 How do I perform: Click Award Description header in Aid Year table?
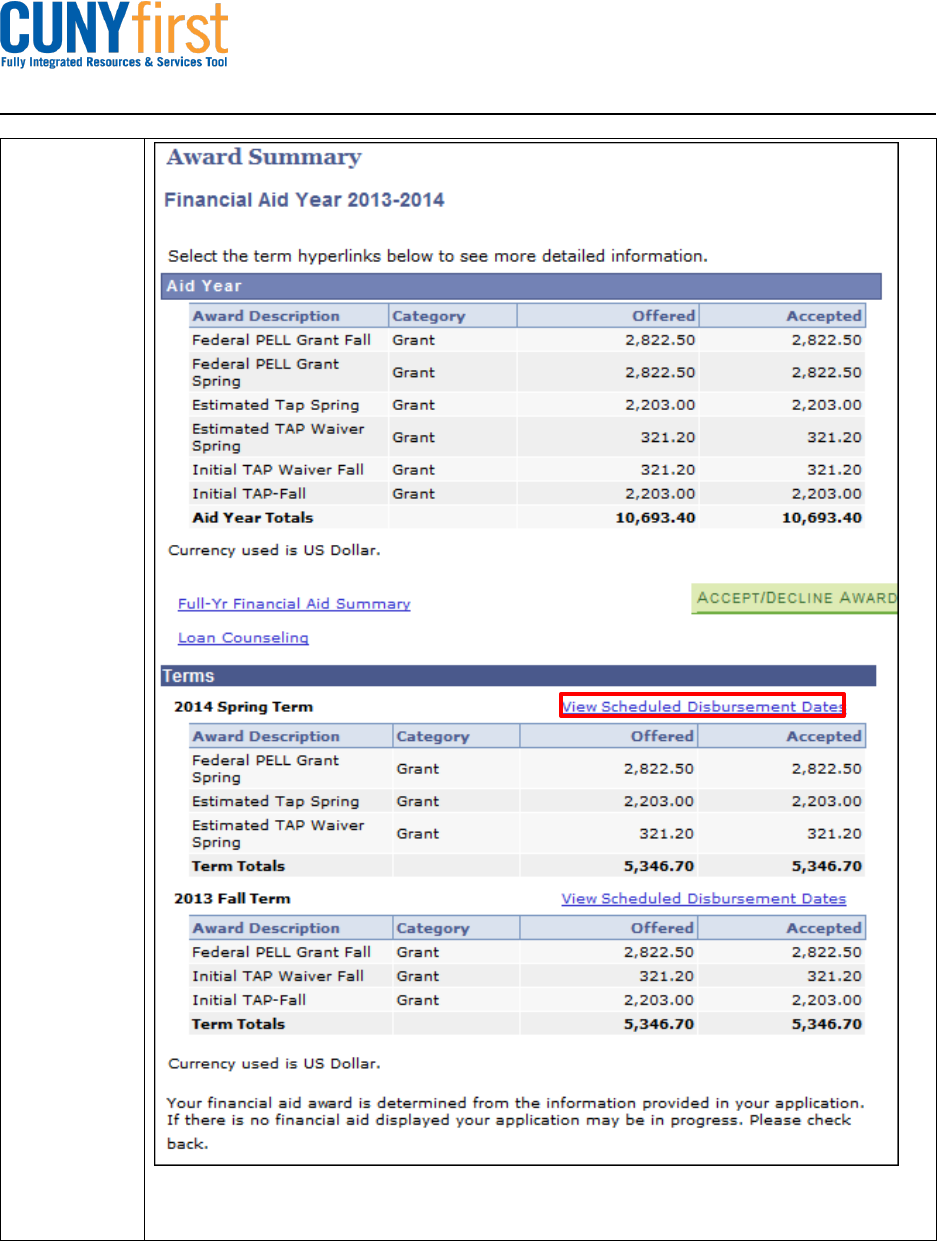288,316
